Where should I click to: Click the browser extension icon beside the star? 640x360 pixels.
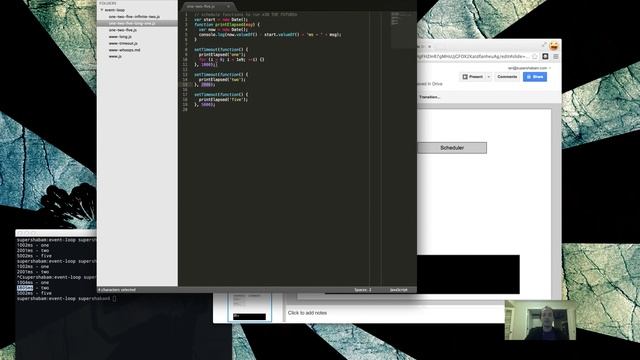click(545, 56)
